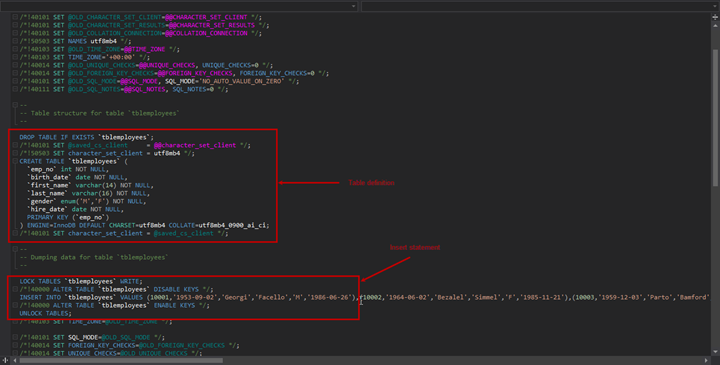Collapse the 'Dumping data for table' comment block
This screenshot has height=365, width=720.
coord(15,249)
